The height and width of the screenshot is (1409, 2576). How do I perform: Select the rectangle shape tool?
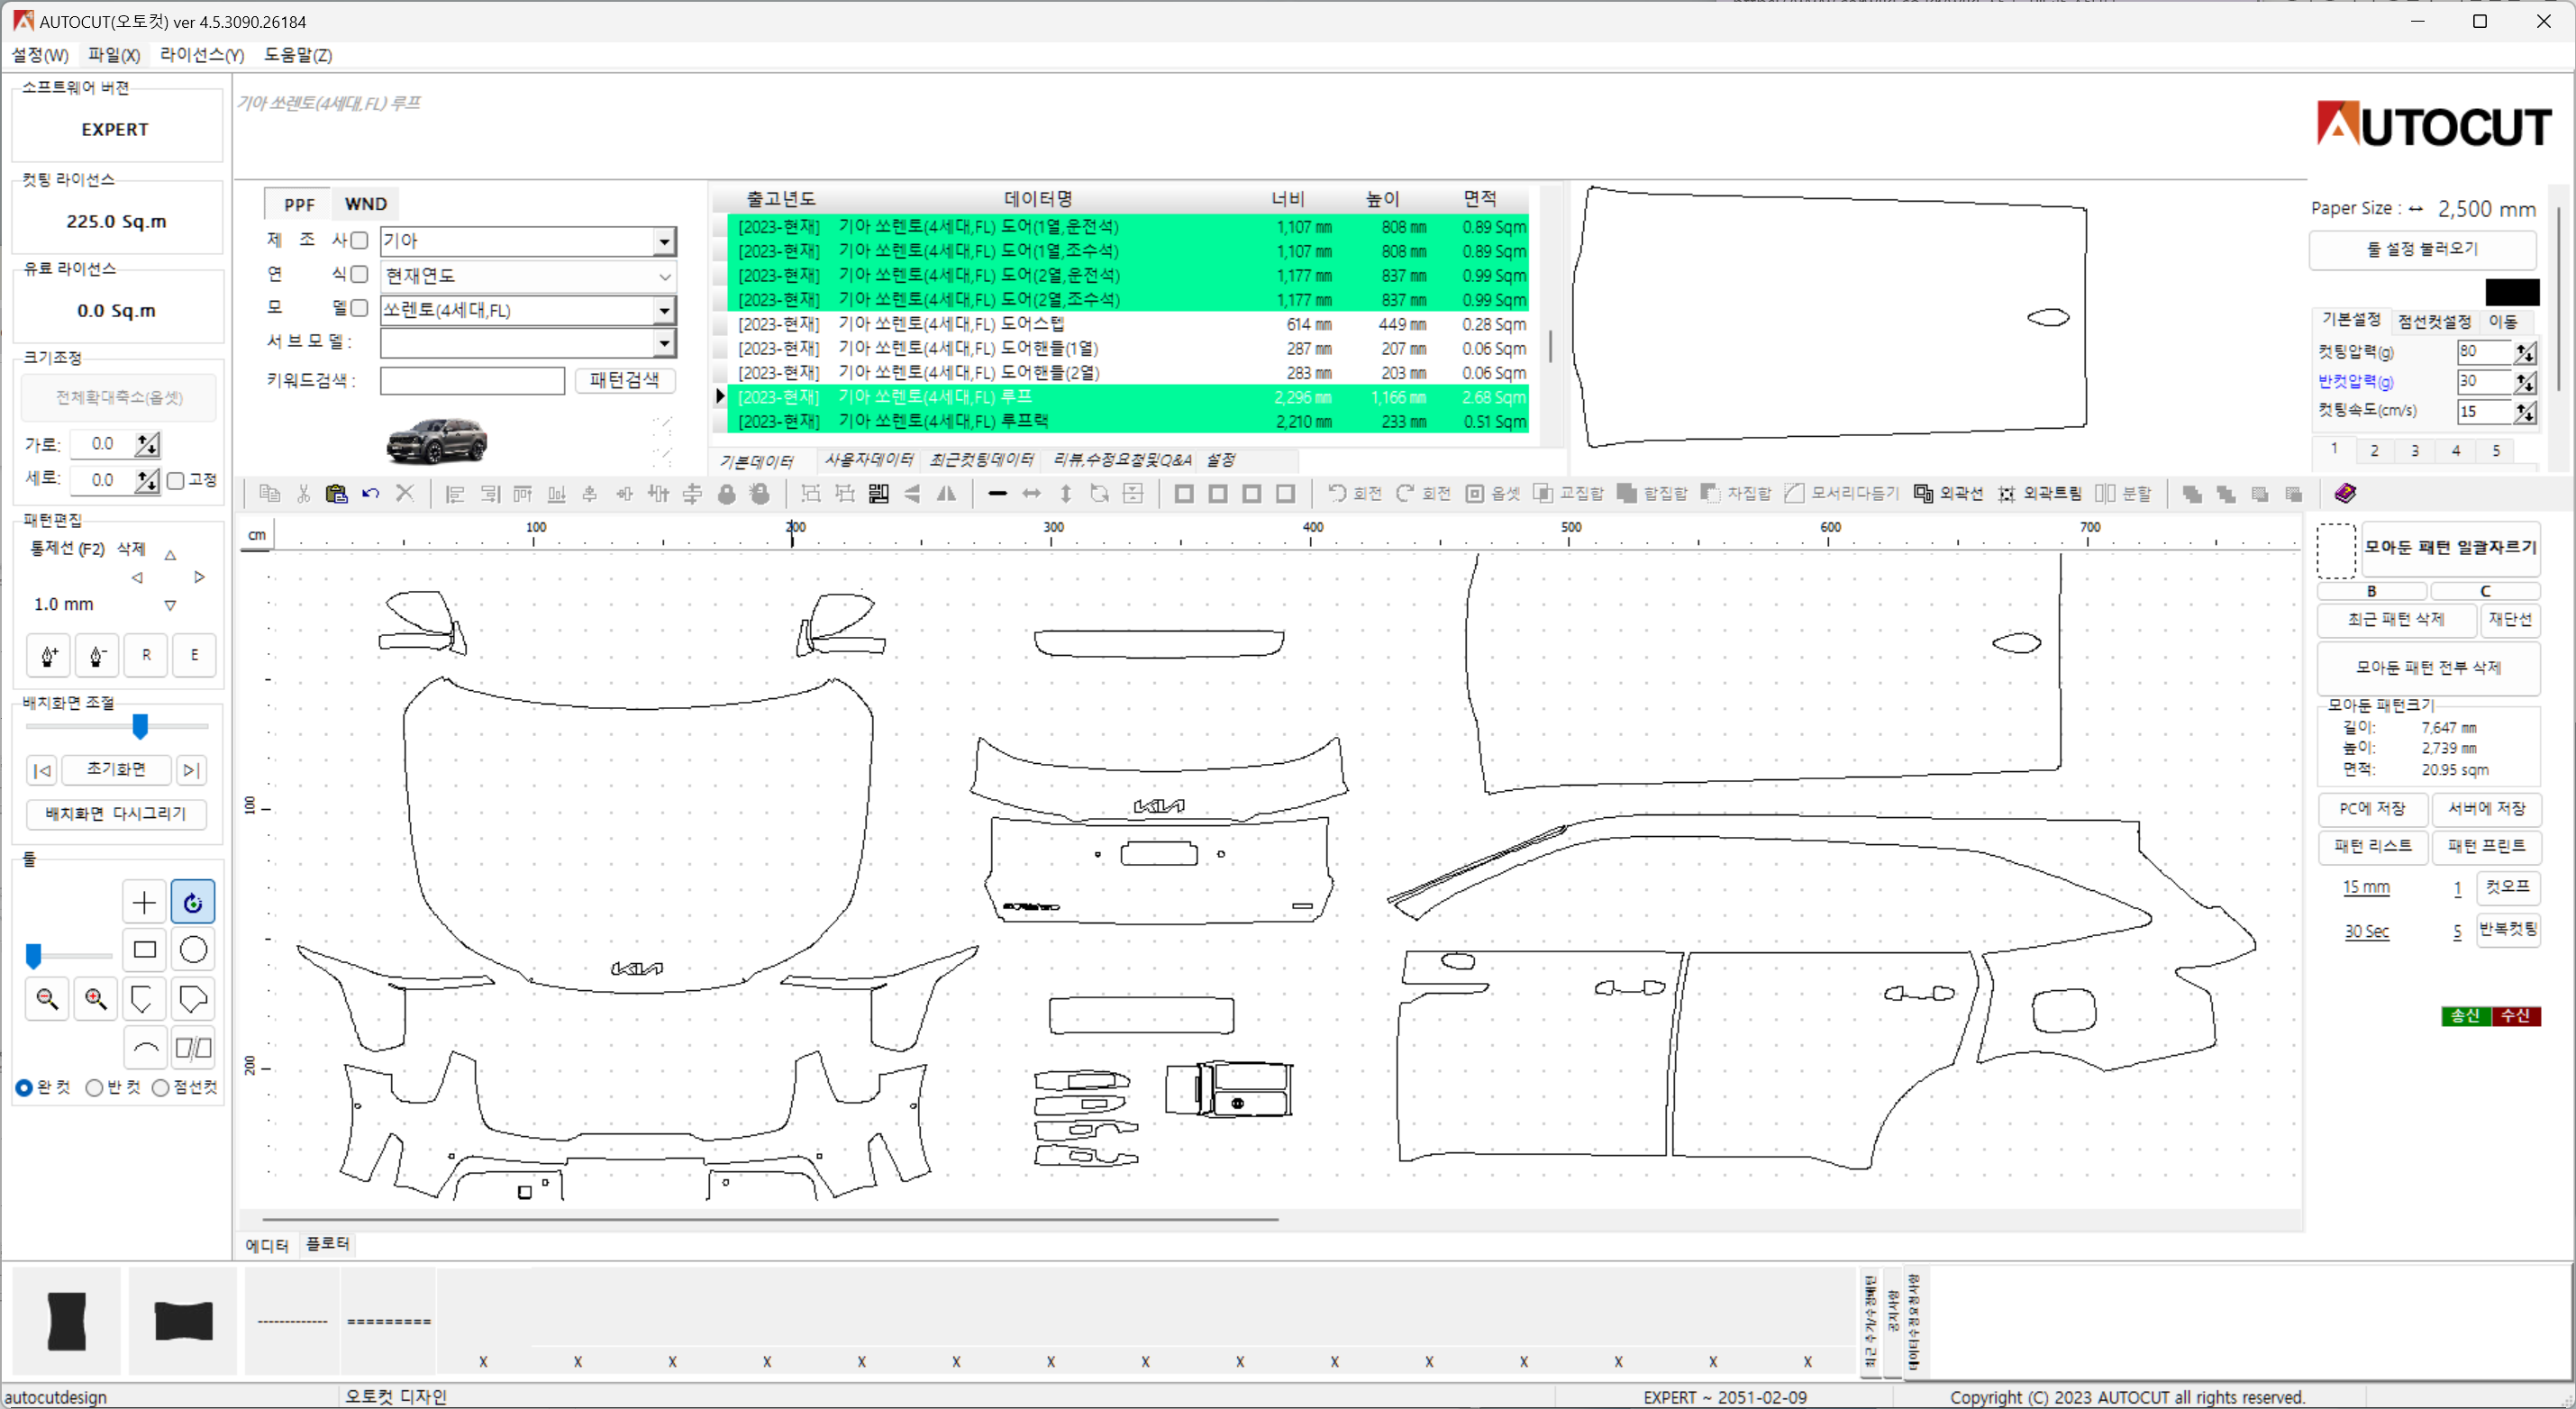click(x=144, y=949)
